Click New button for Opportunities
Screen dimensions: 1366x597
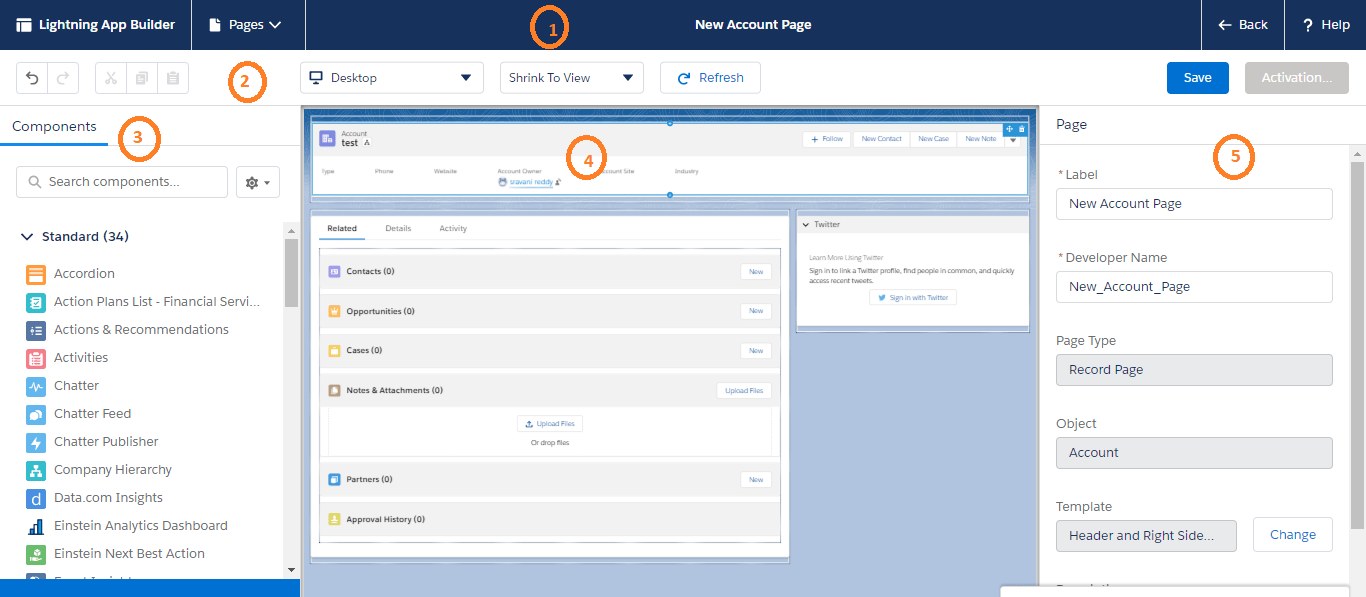coord(756,311)
